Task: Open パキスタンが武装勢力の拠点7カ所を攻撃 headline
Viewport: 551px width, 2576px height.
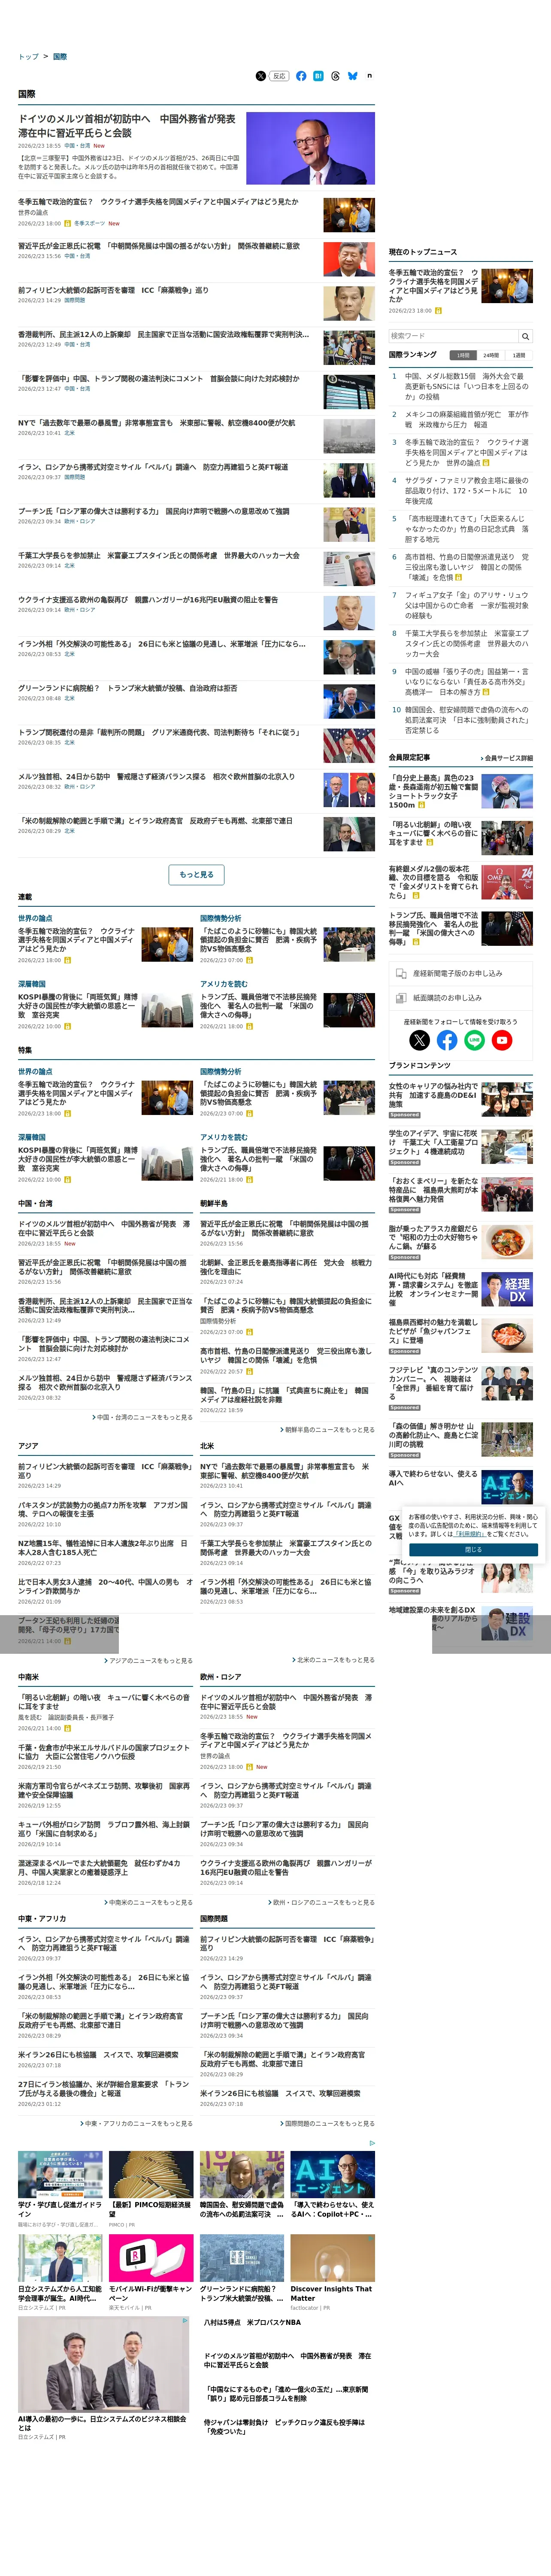Action: (x=103, y=1509)
